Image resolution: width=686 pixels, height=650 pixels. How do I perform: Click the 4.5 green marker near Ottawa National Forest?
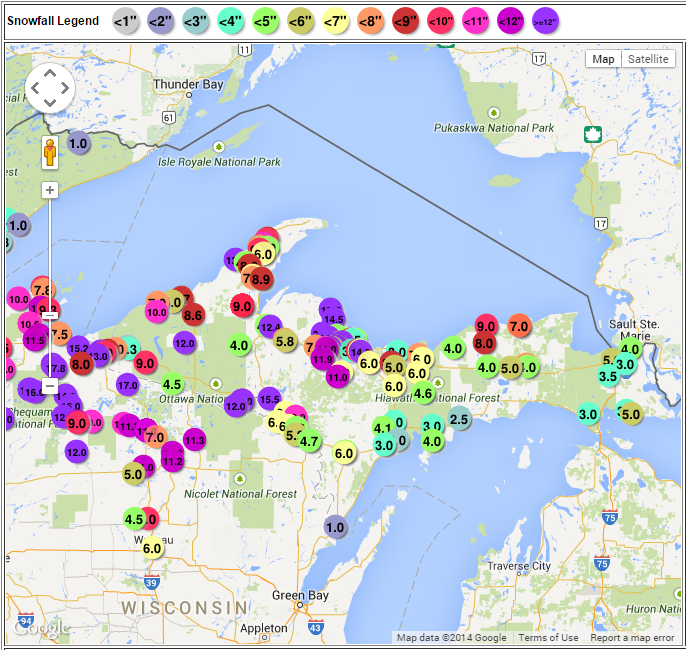tap(172, 384)
